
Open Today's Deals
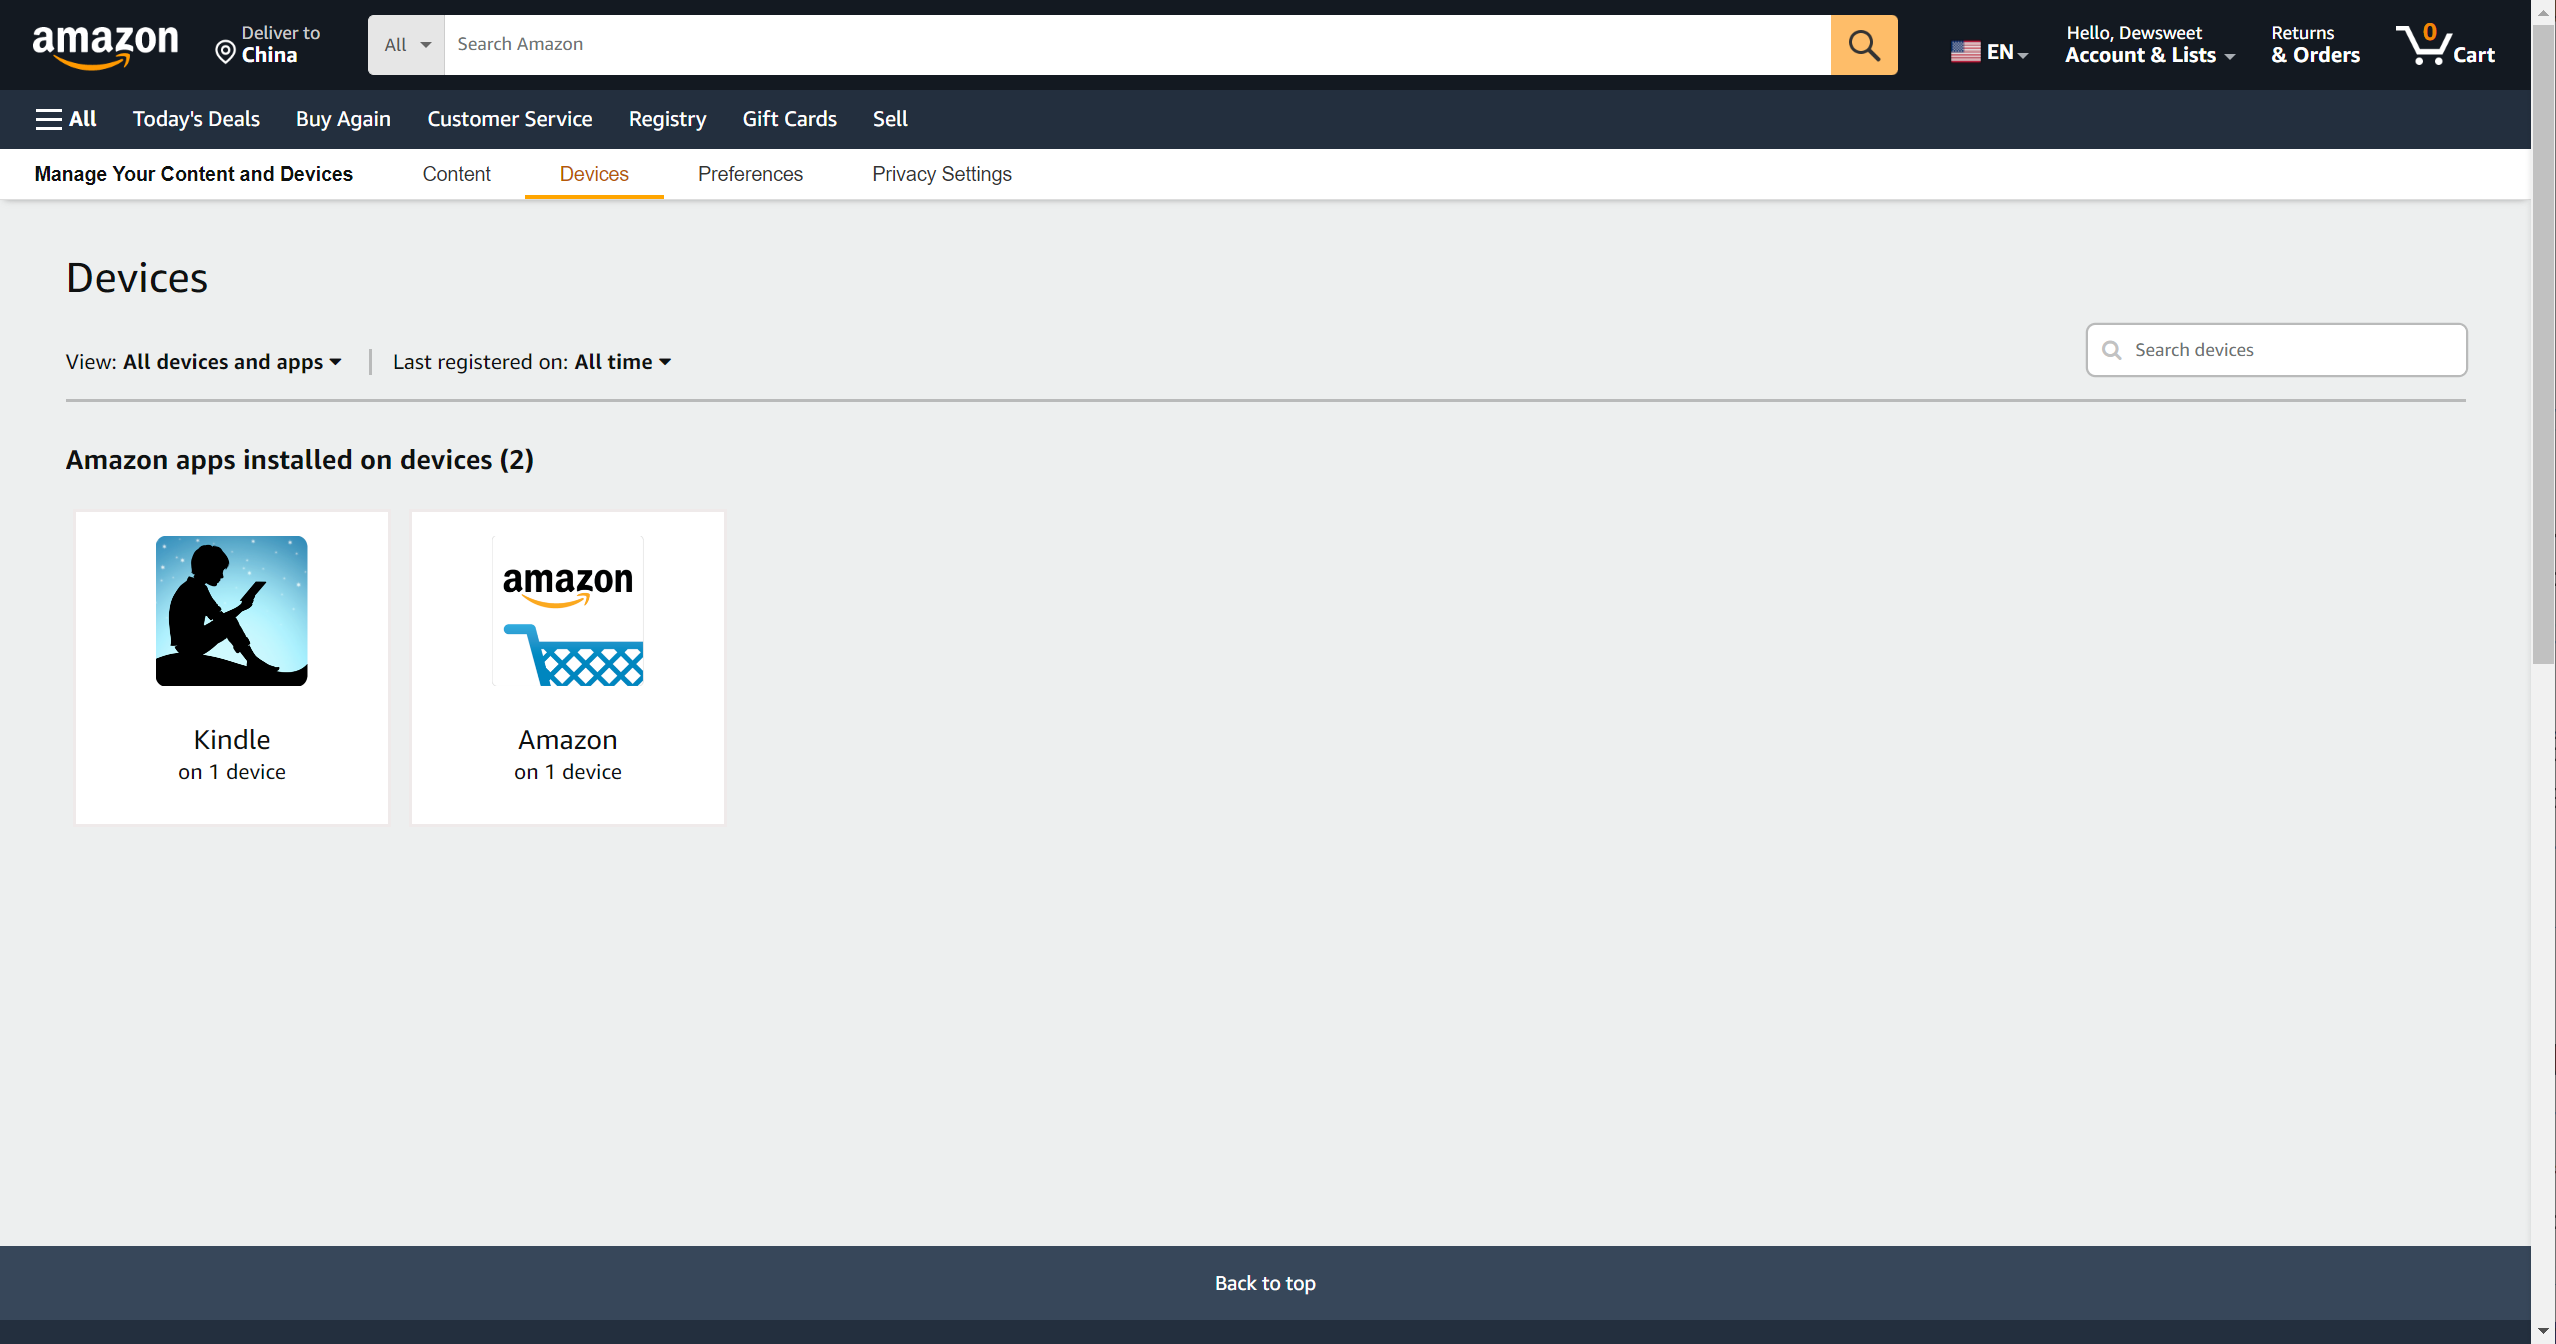click(x=196, y=119)
